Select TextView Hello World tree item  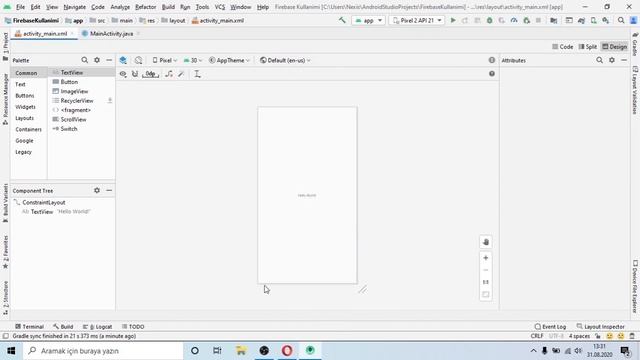56,211
